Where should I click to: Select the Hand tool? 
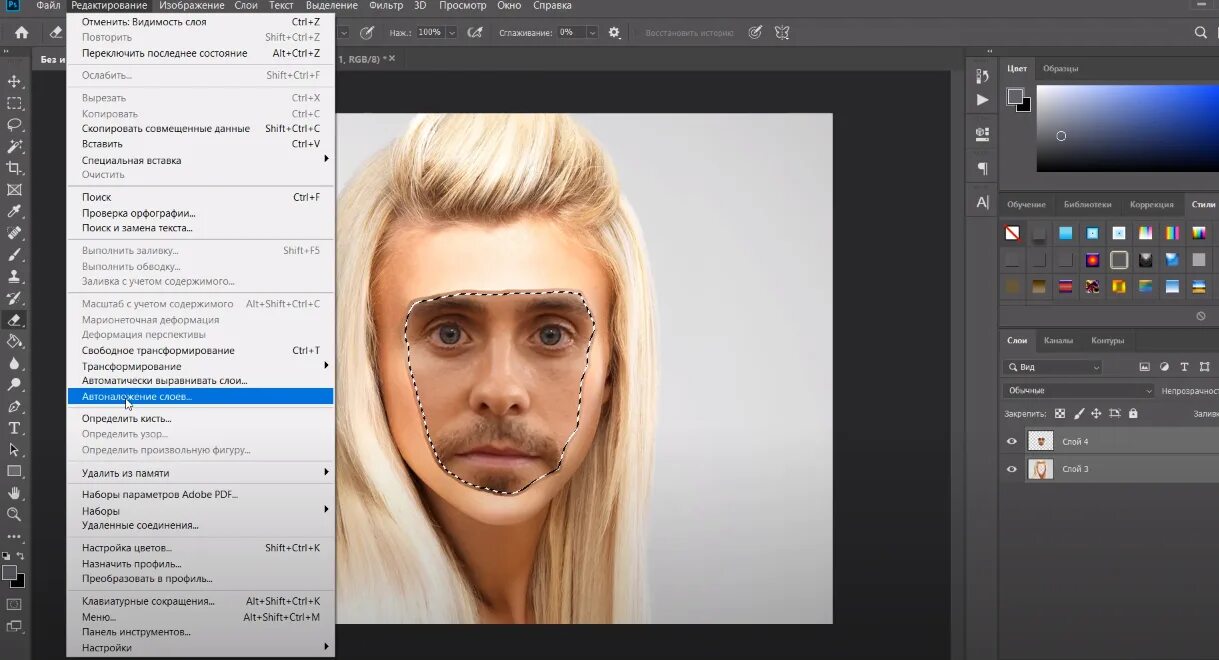click(14, 493)
